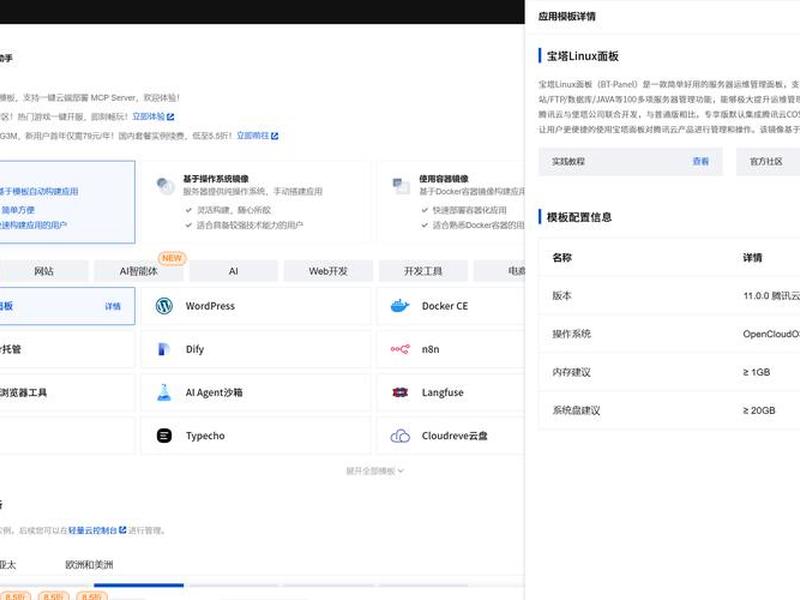Open the Web开发 category tab

(x=328, y=271)
